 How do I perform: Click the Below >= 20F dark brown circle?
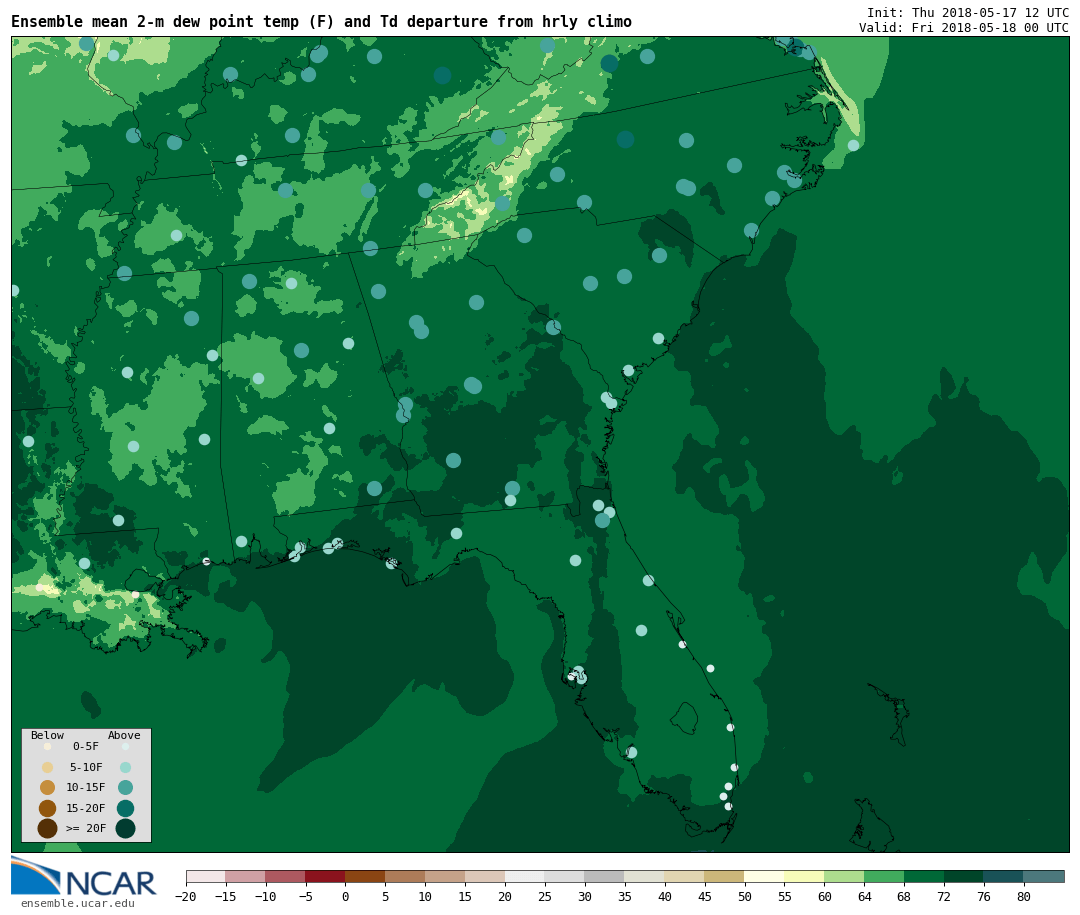[48, 828]
